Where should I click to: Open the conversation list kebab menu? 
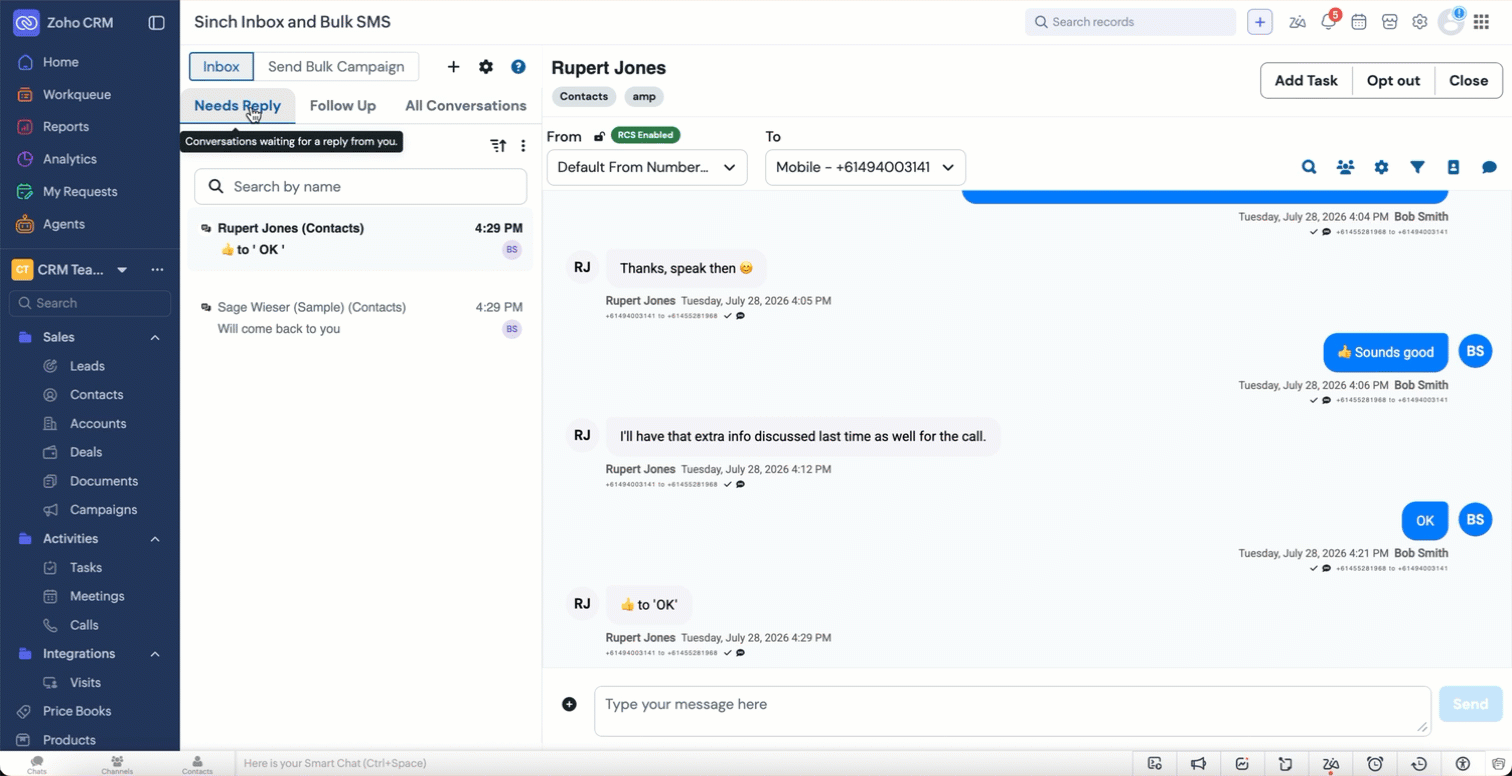(x=523, y=146)
